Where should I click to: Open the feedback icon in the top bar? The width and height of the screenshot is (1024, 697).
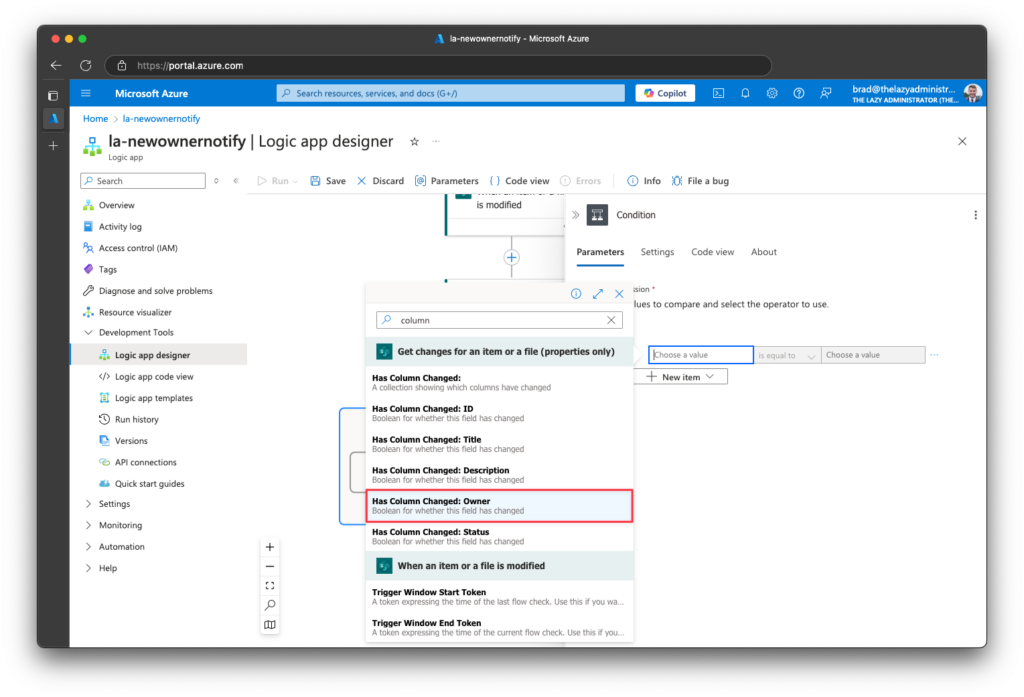pyautogui.click(x=825, y=93)
